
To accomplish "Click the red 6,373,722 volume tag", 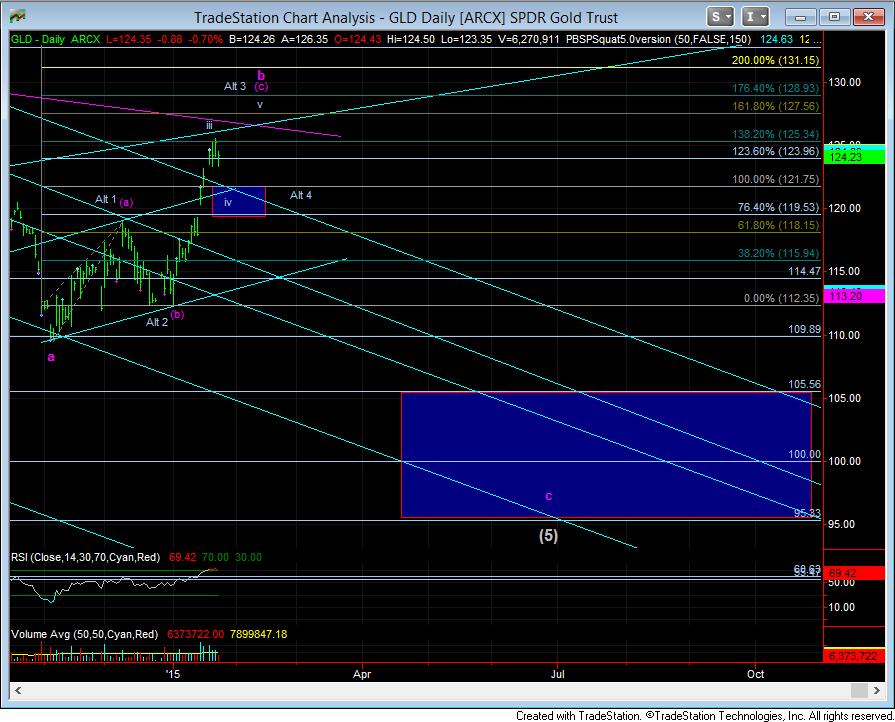I will click(x=854, y=656).
